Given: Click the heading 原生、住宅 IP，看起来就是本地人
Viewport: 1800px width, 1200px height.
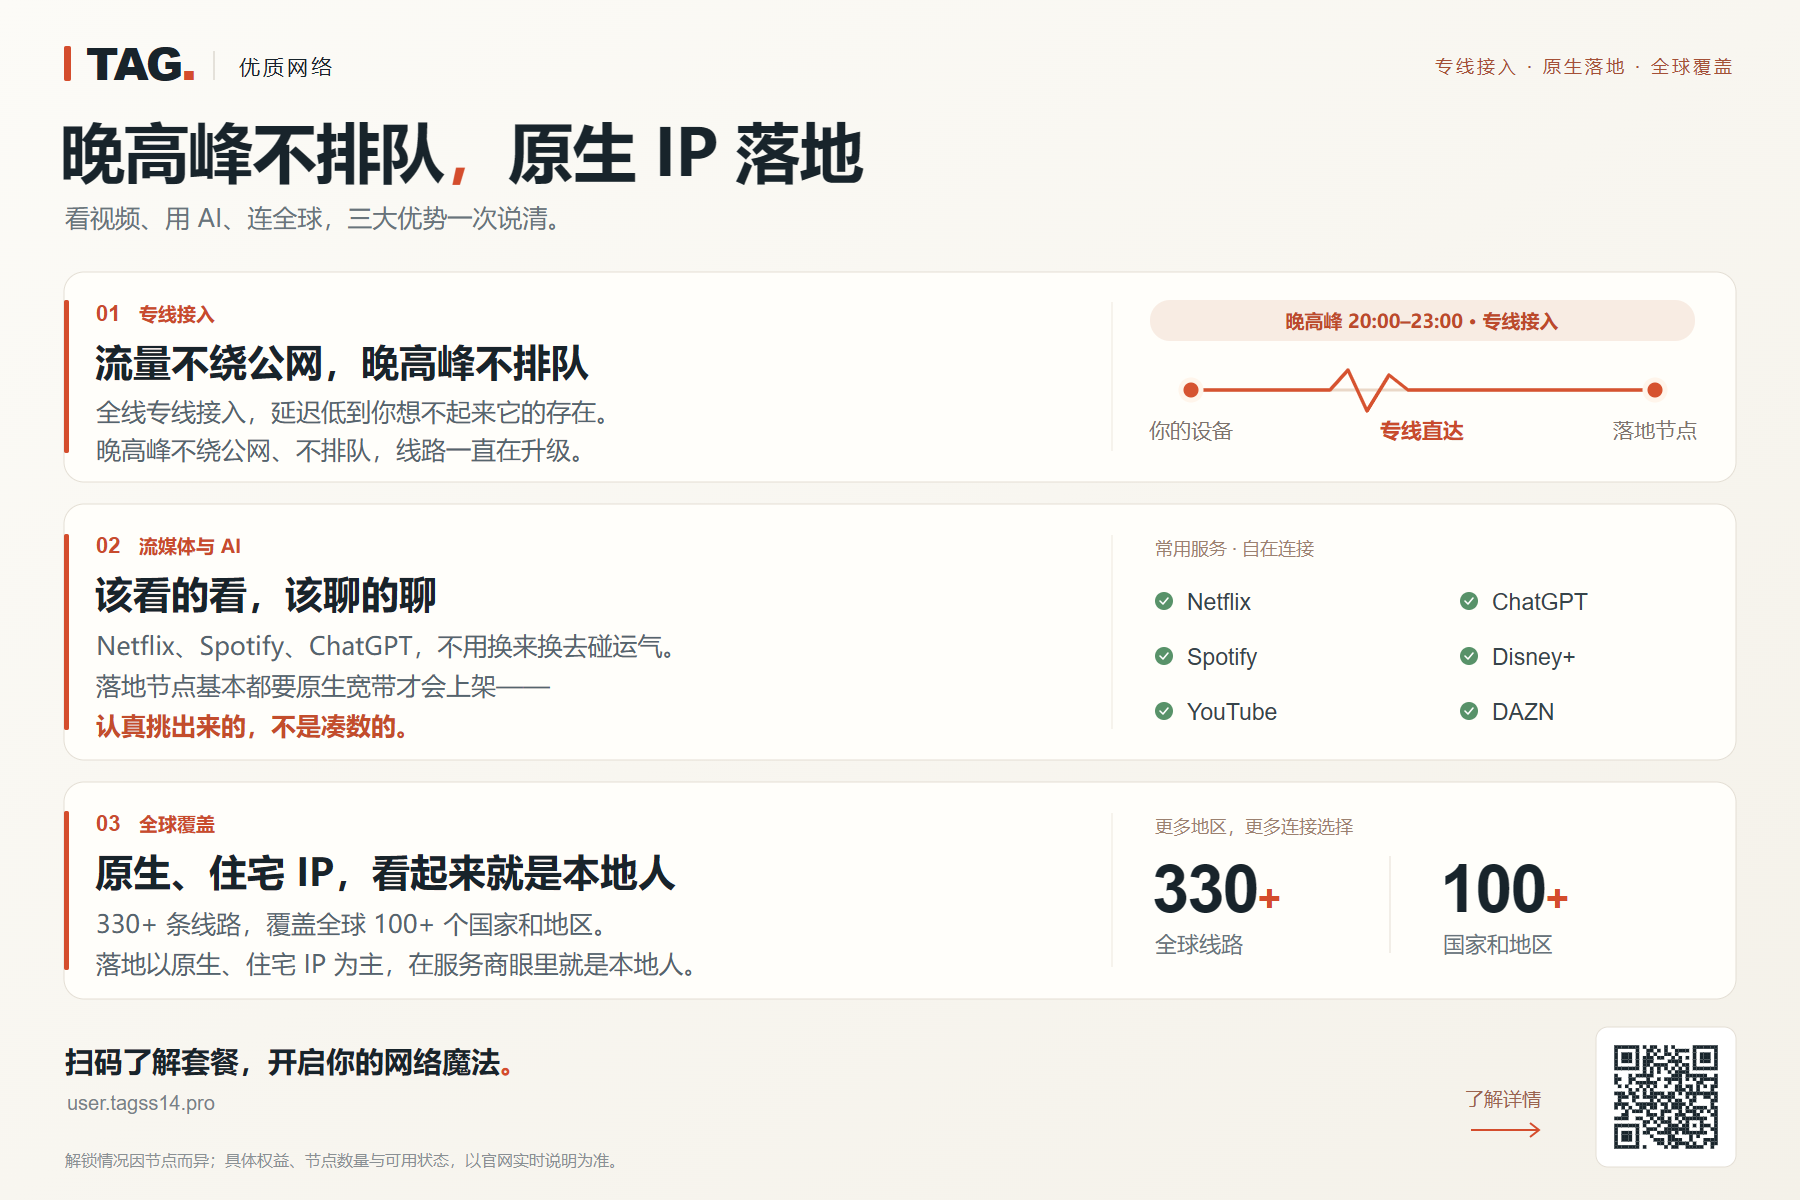Looking at the screenshot, I should (x=386, y=873).
